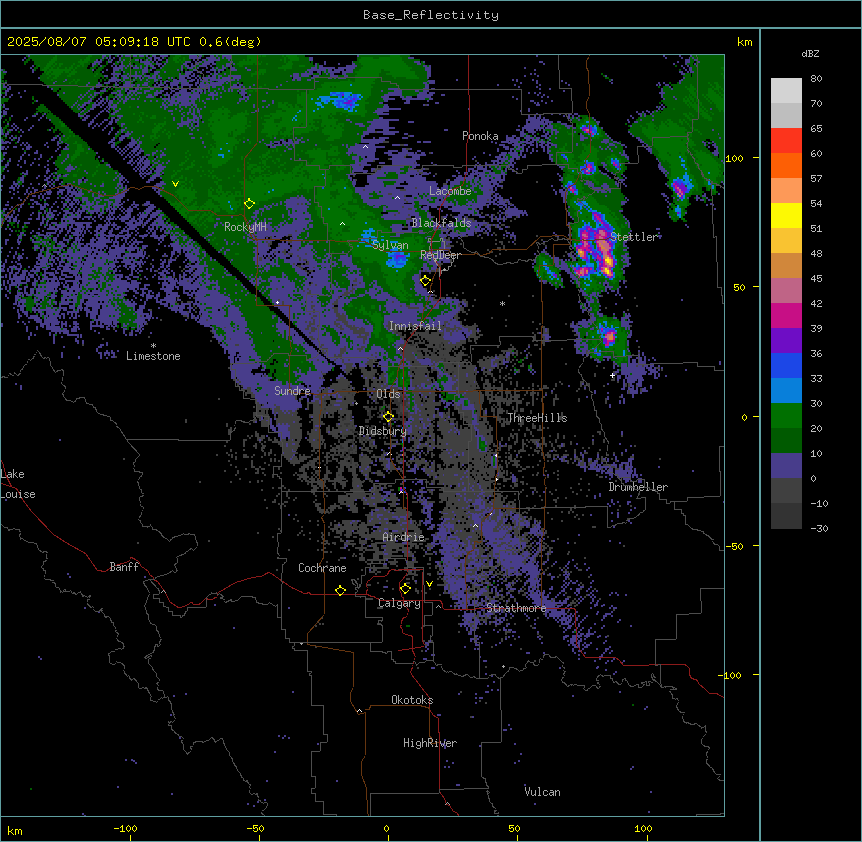Click the Drumheller label
The height and width of the screenshot is (842, 862).
click(638, 487)
